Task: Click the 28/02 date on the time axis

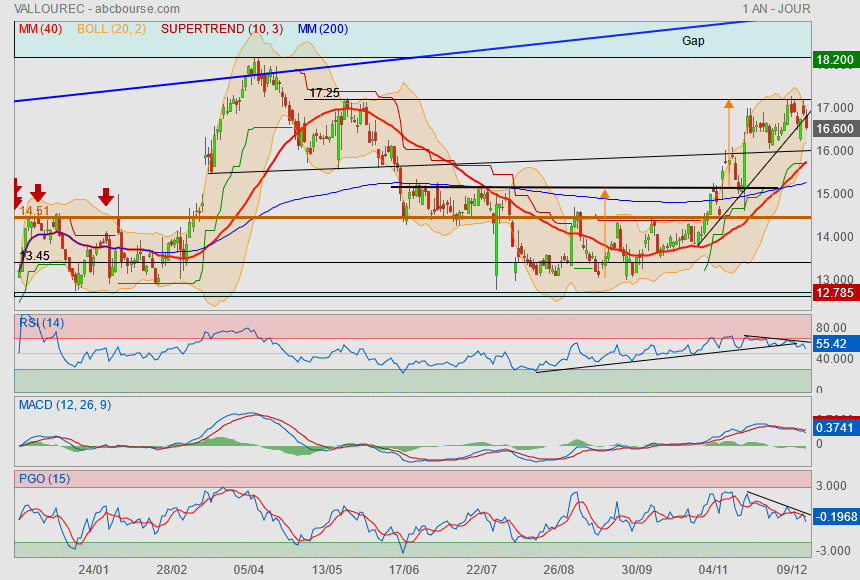Action: click(x=172, y=570)
